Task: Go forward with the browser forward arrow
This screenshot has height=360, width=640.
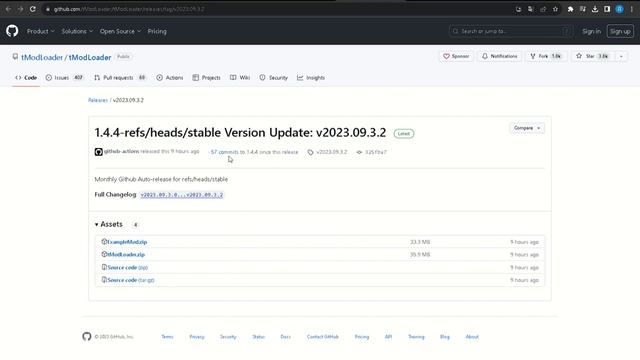Action: click(x=20, y=9)
